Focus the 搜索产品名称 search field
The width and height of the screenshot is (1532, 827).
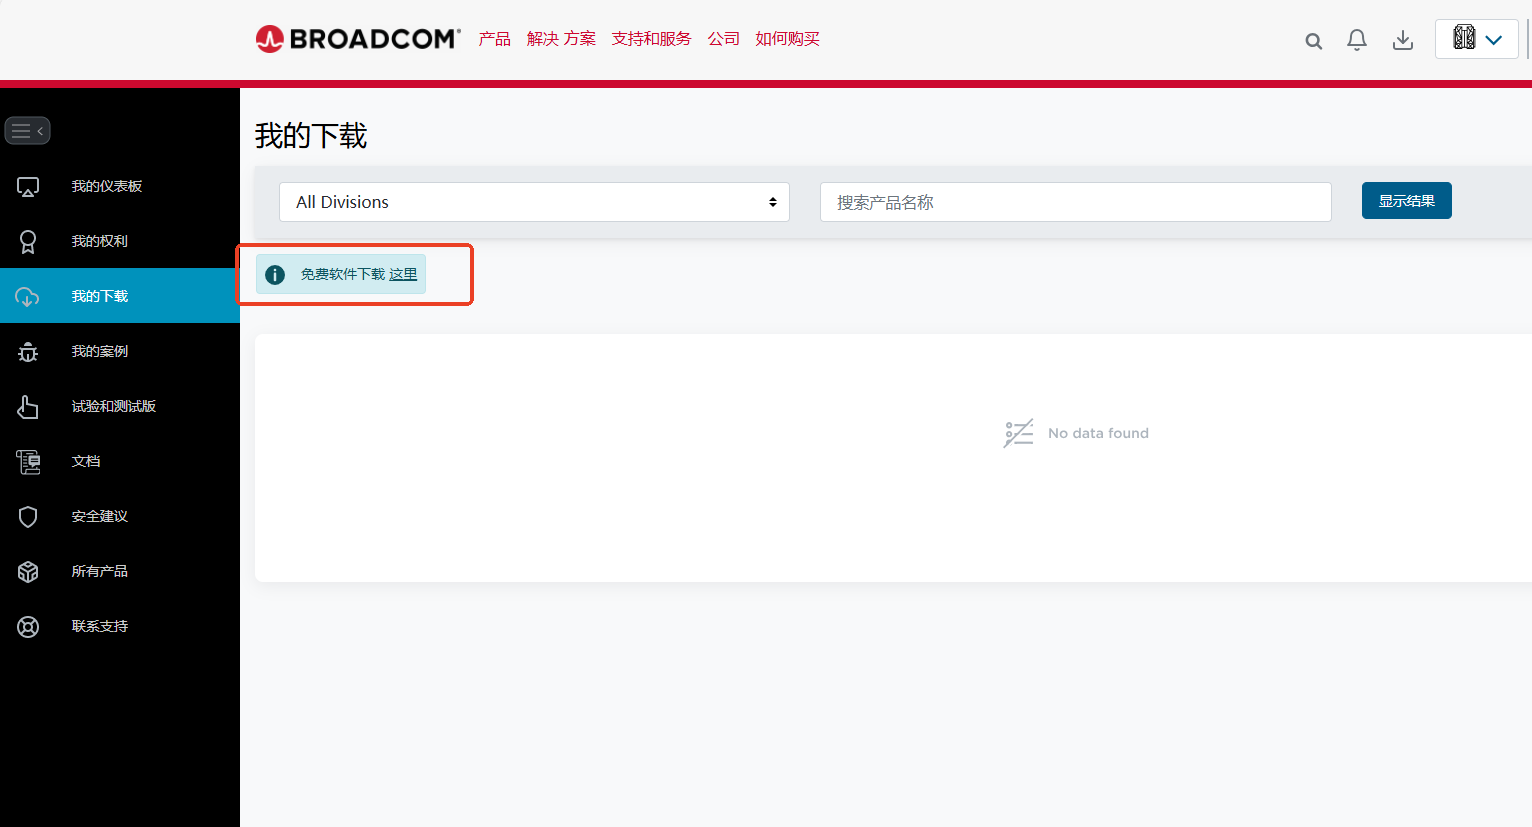click(x=1075, y=202)
